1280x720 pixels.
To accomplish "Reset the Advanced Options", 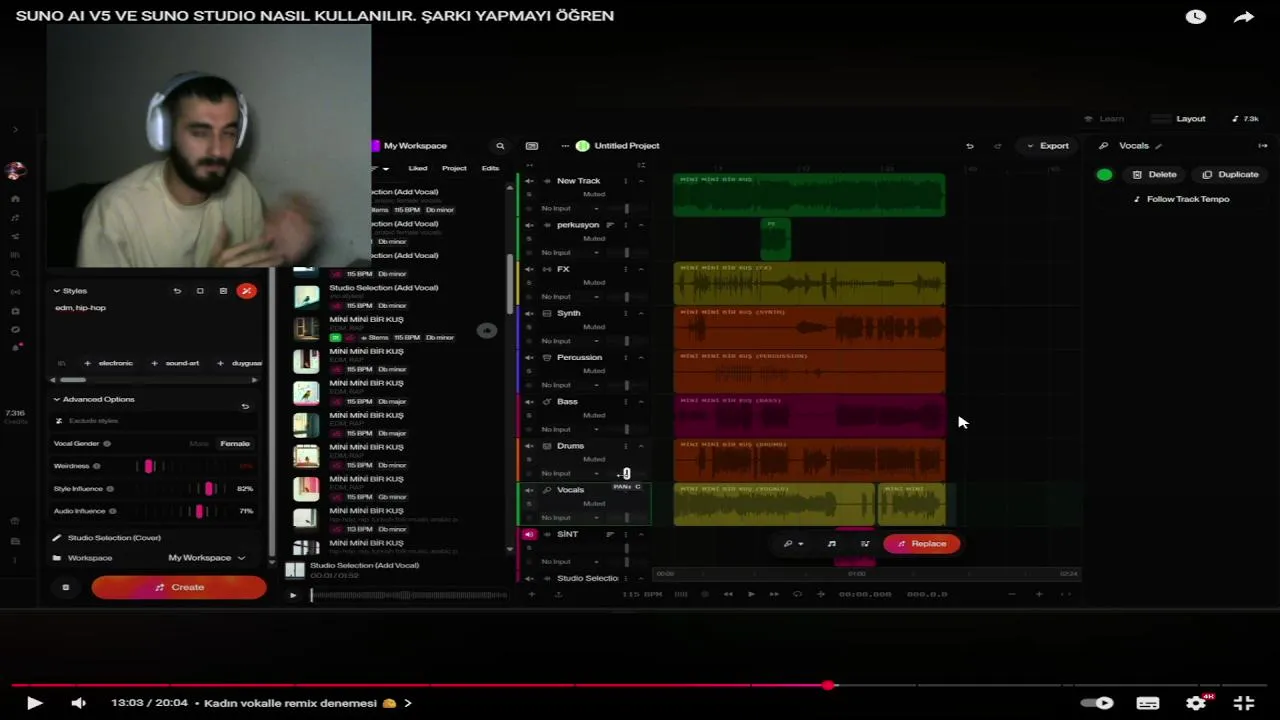I will (245, 406).
